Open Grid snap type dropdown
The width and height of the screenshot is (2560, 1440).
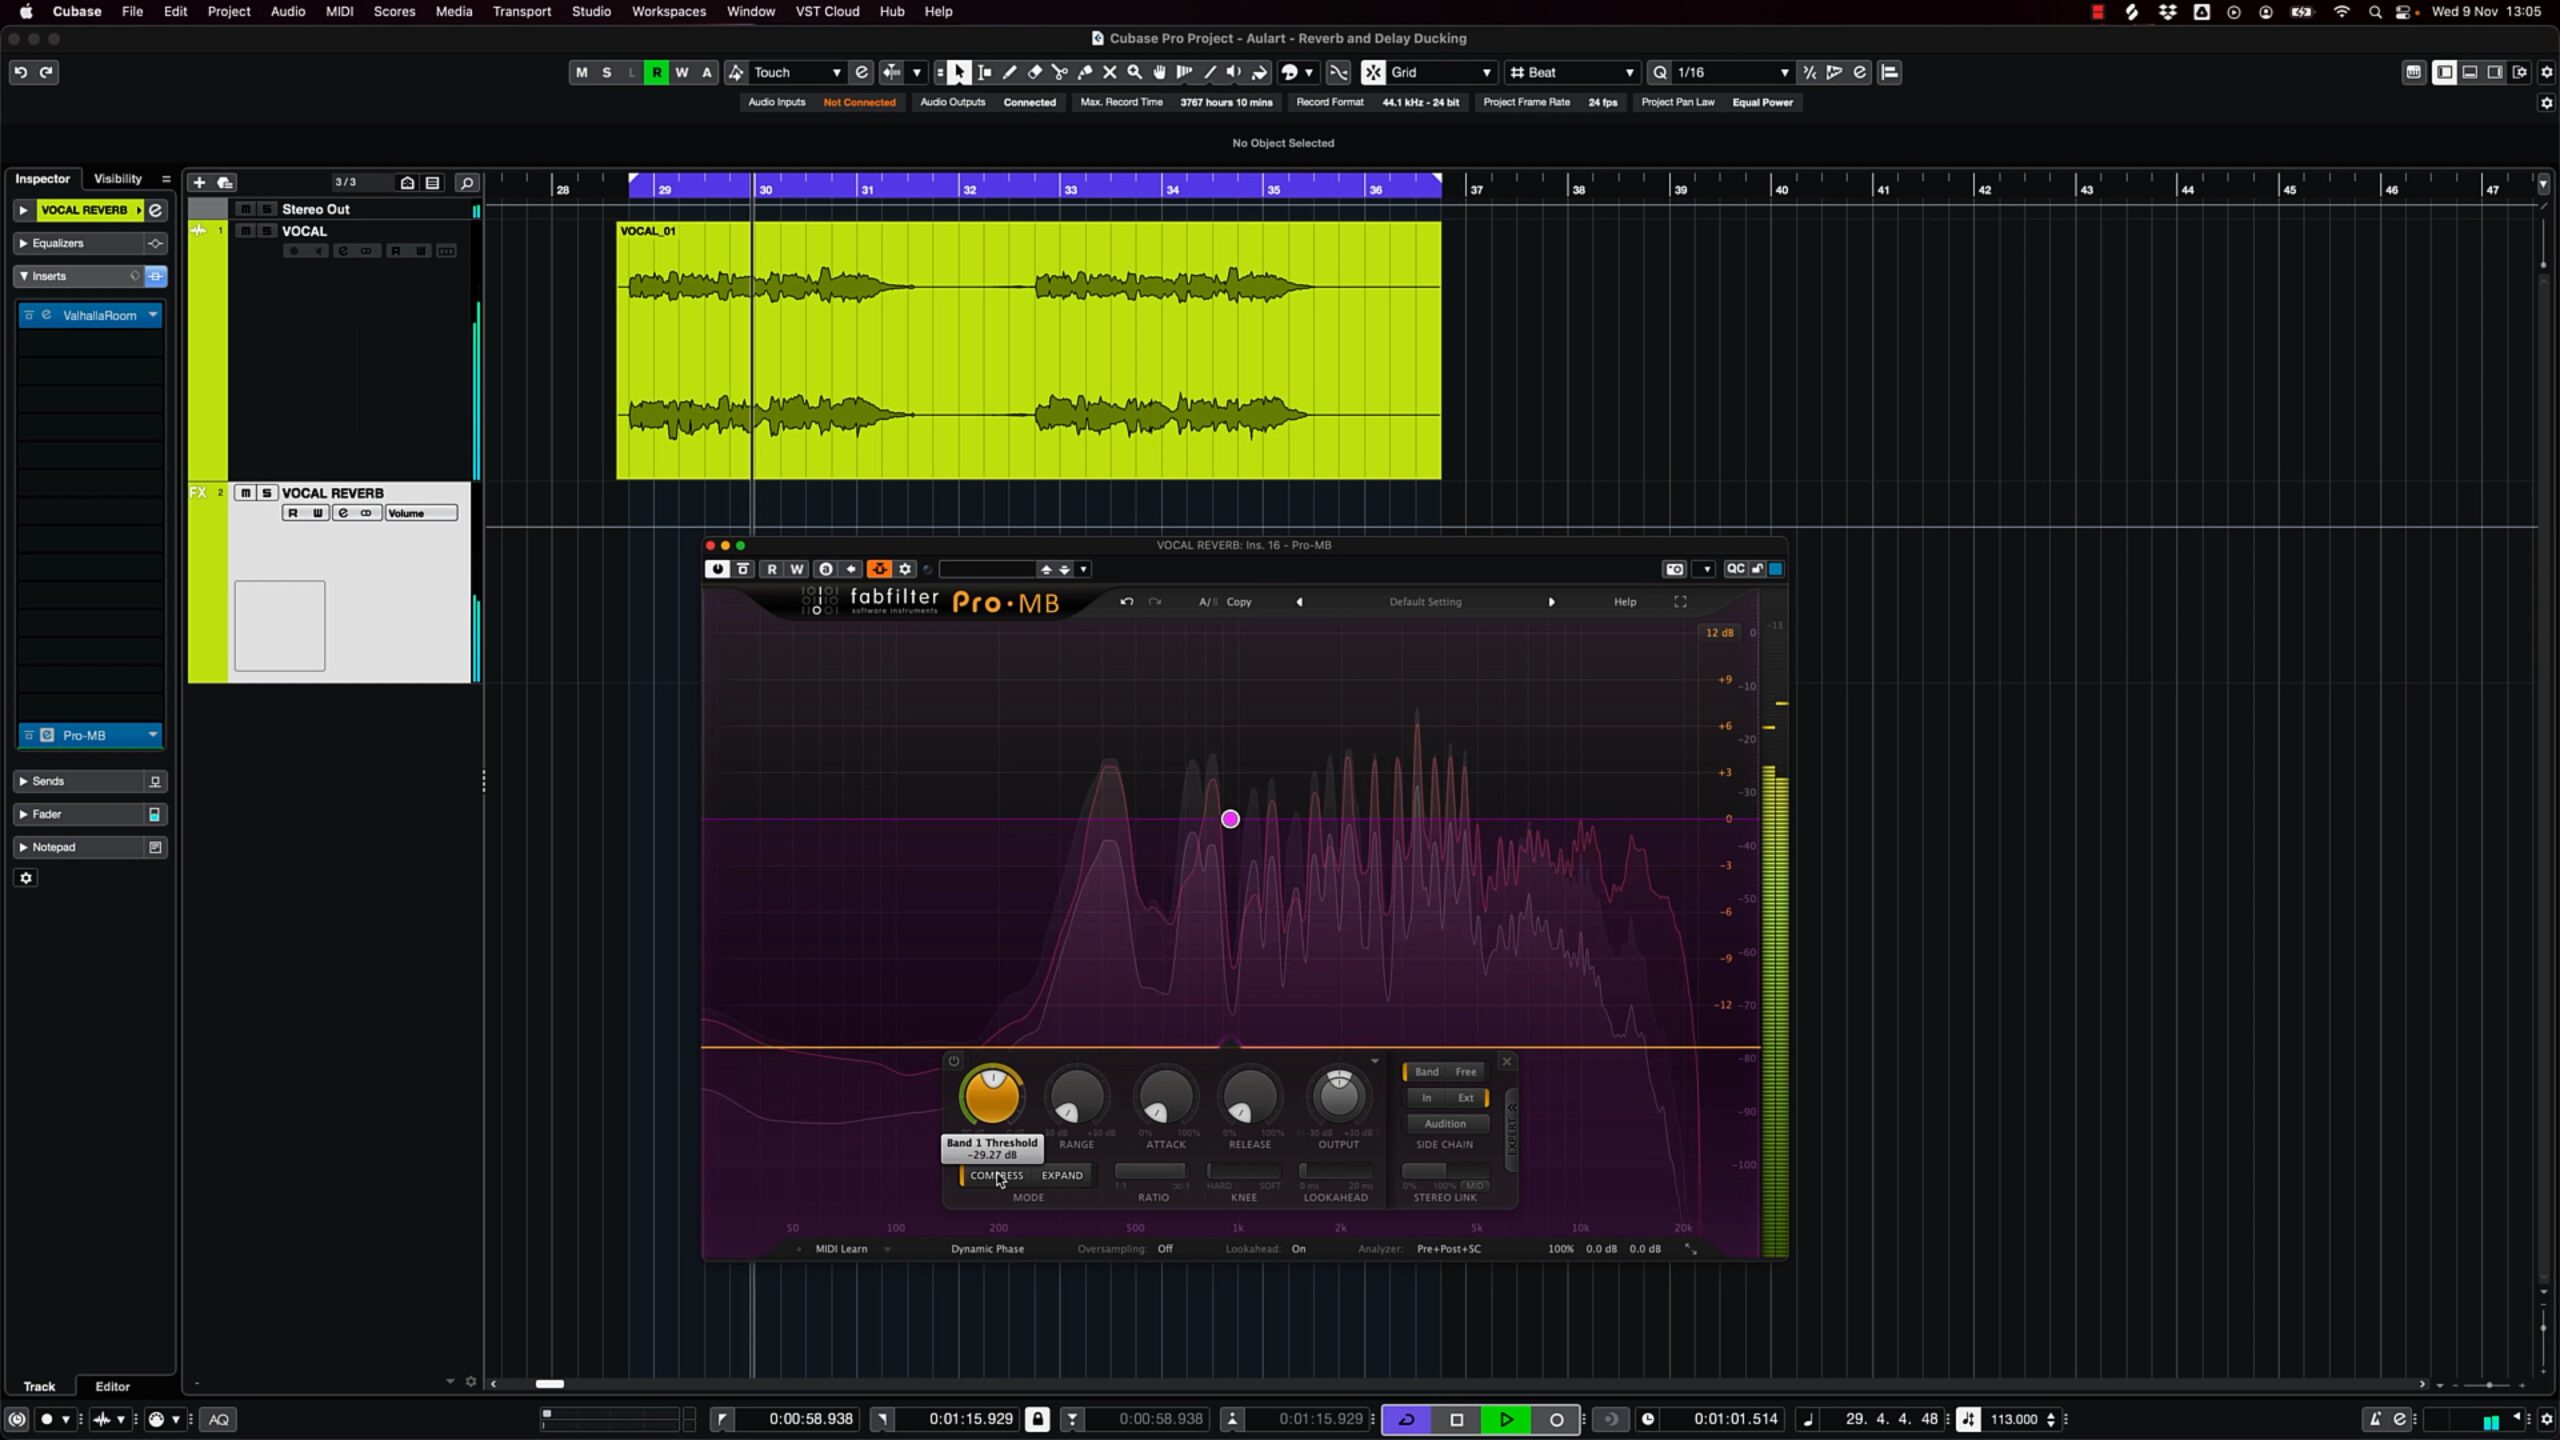point(1441,72)
